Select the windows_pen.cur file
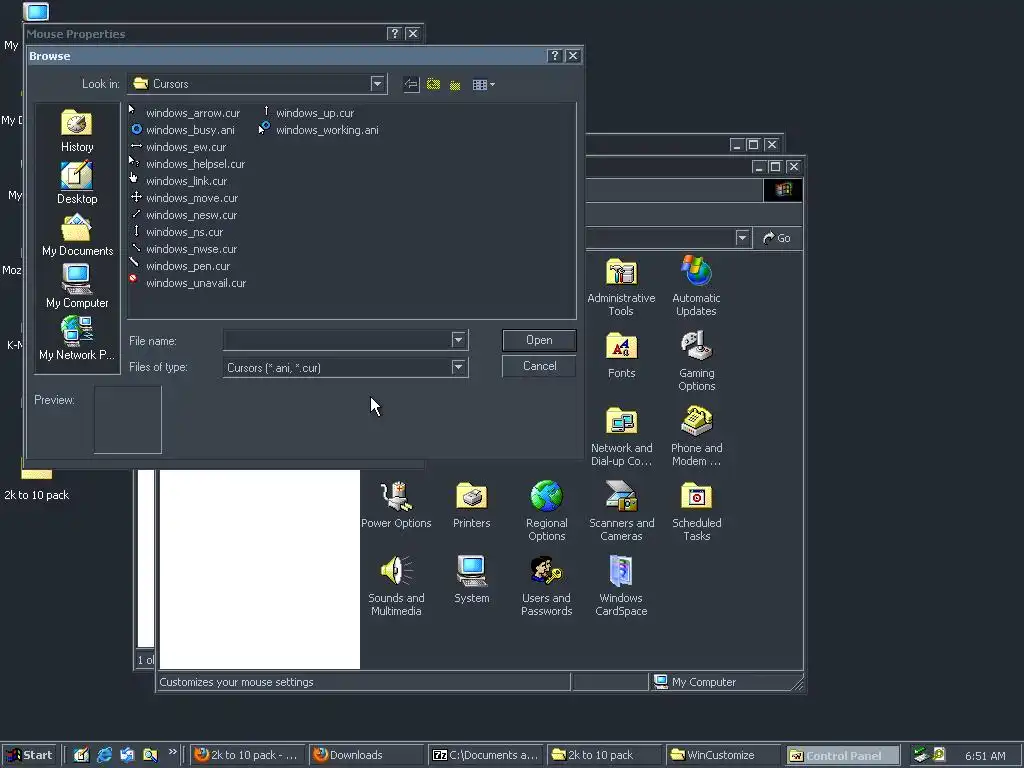Image resolution: width=1024 pixels, height=768 pixels. (x=180, y=266)
